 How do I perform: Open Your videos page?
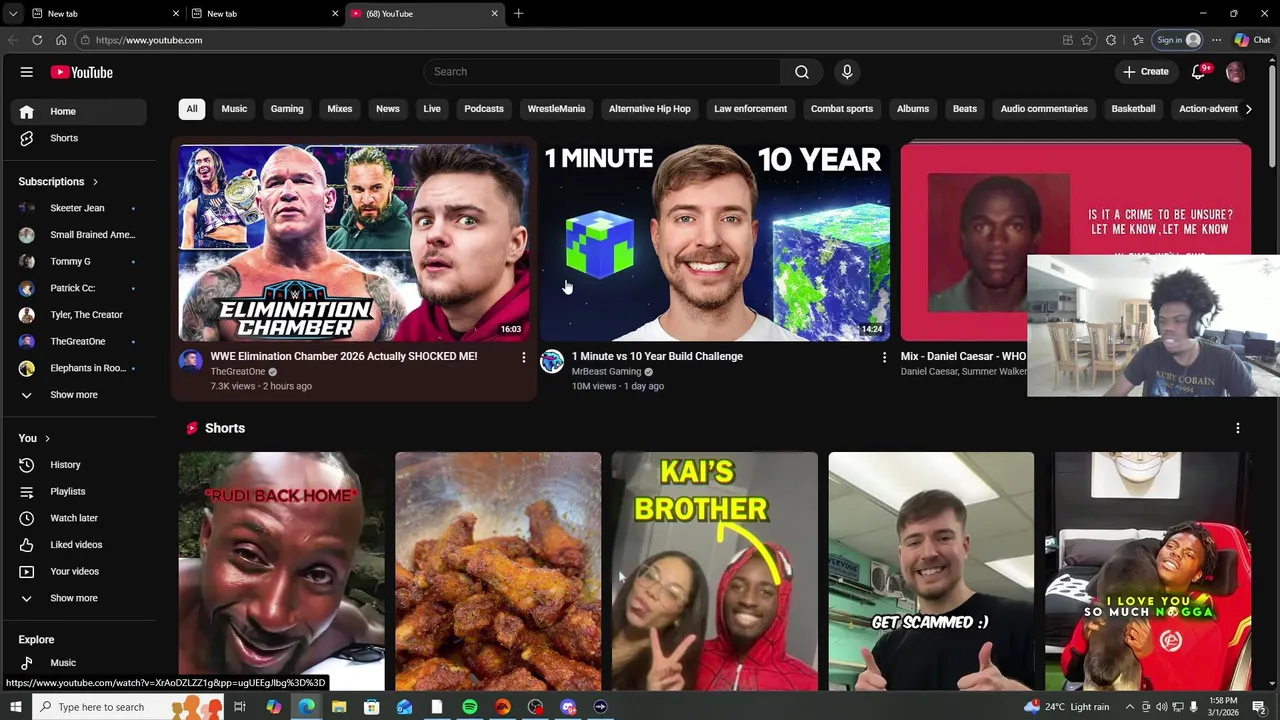coord(80,571)
